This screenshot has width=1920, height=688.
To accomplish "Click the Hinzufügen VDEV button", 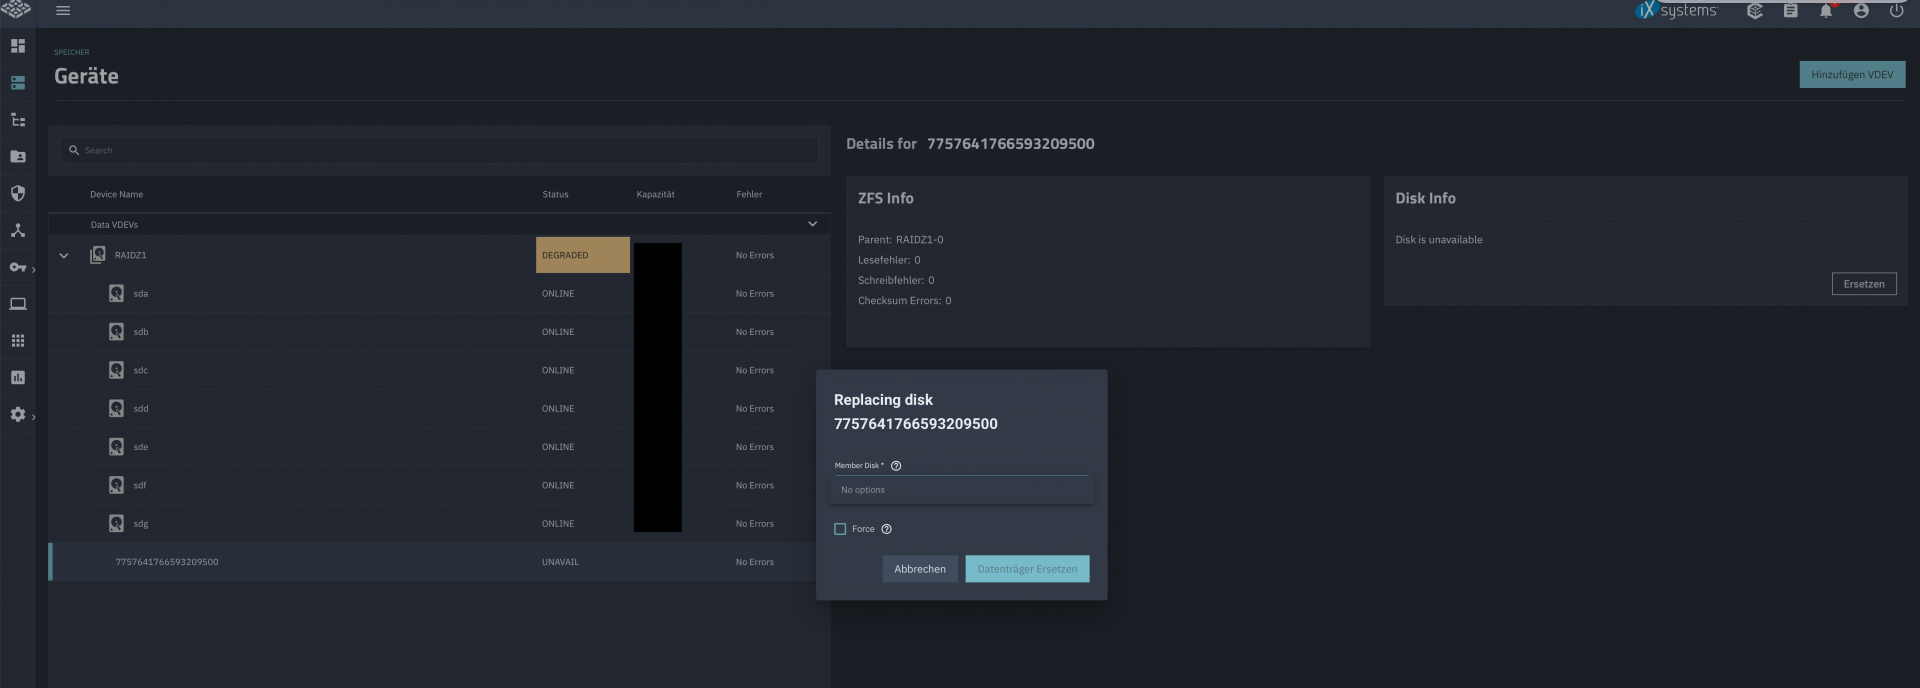I will [1852, 74].
